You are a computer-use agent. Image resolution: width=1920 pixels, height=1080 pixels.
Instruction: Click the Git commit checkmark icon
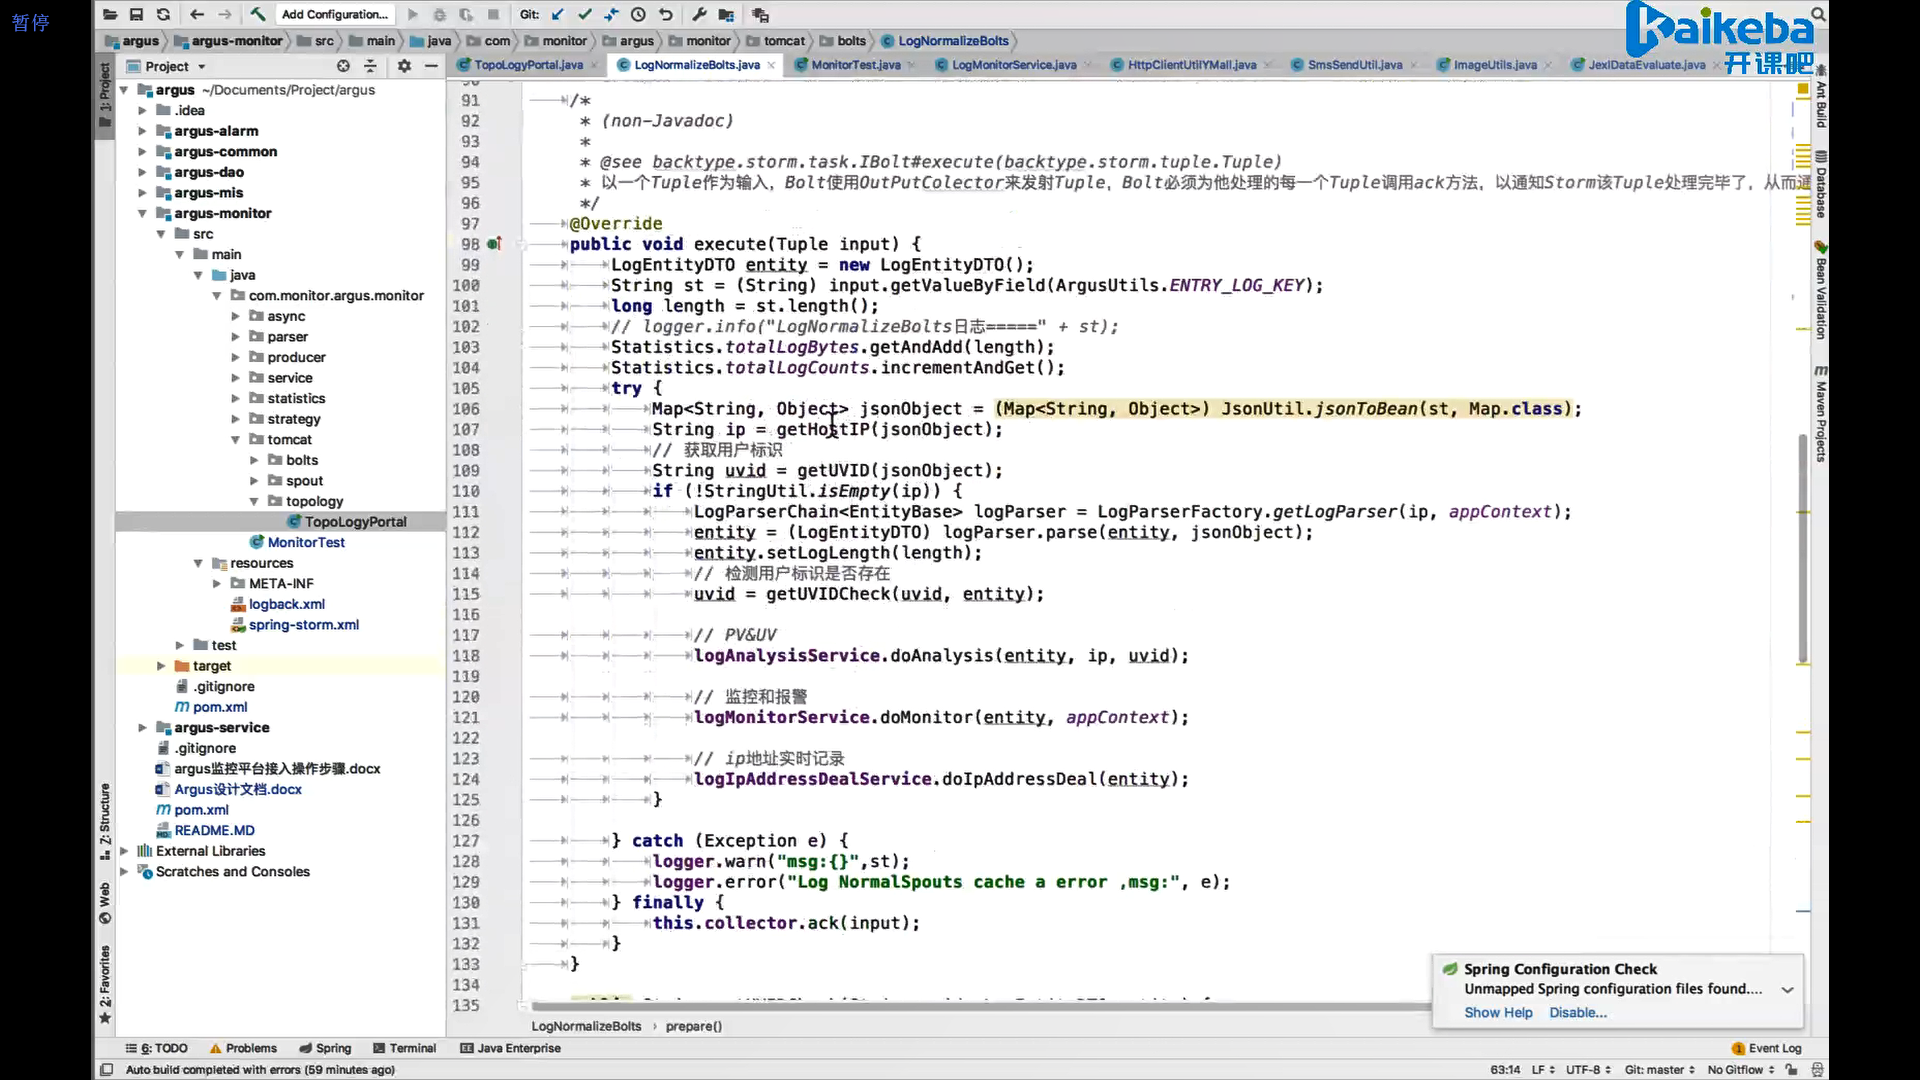click(x=585, y=14)
